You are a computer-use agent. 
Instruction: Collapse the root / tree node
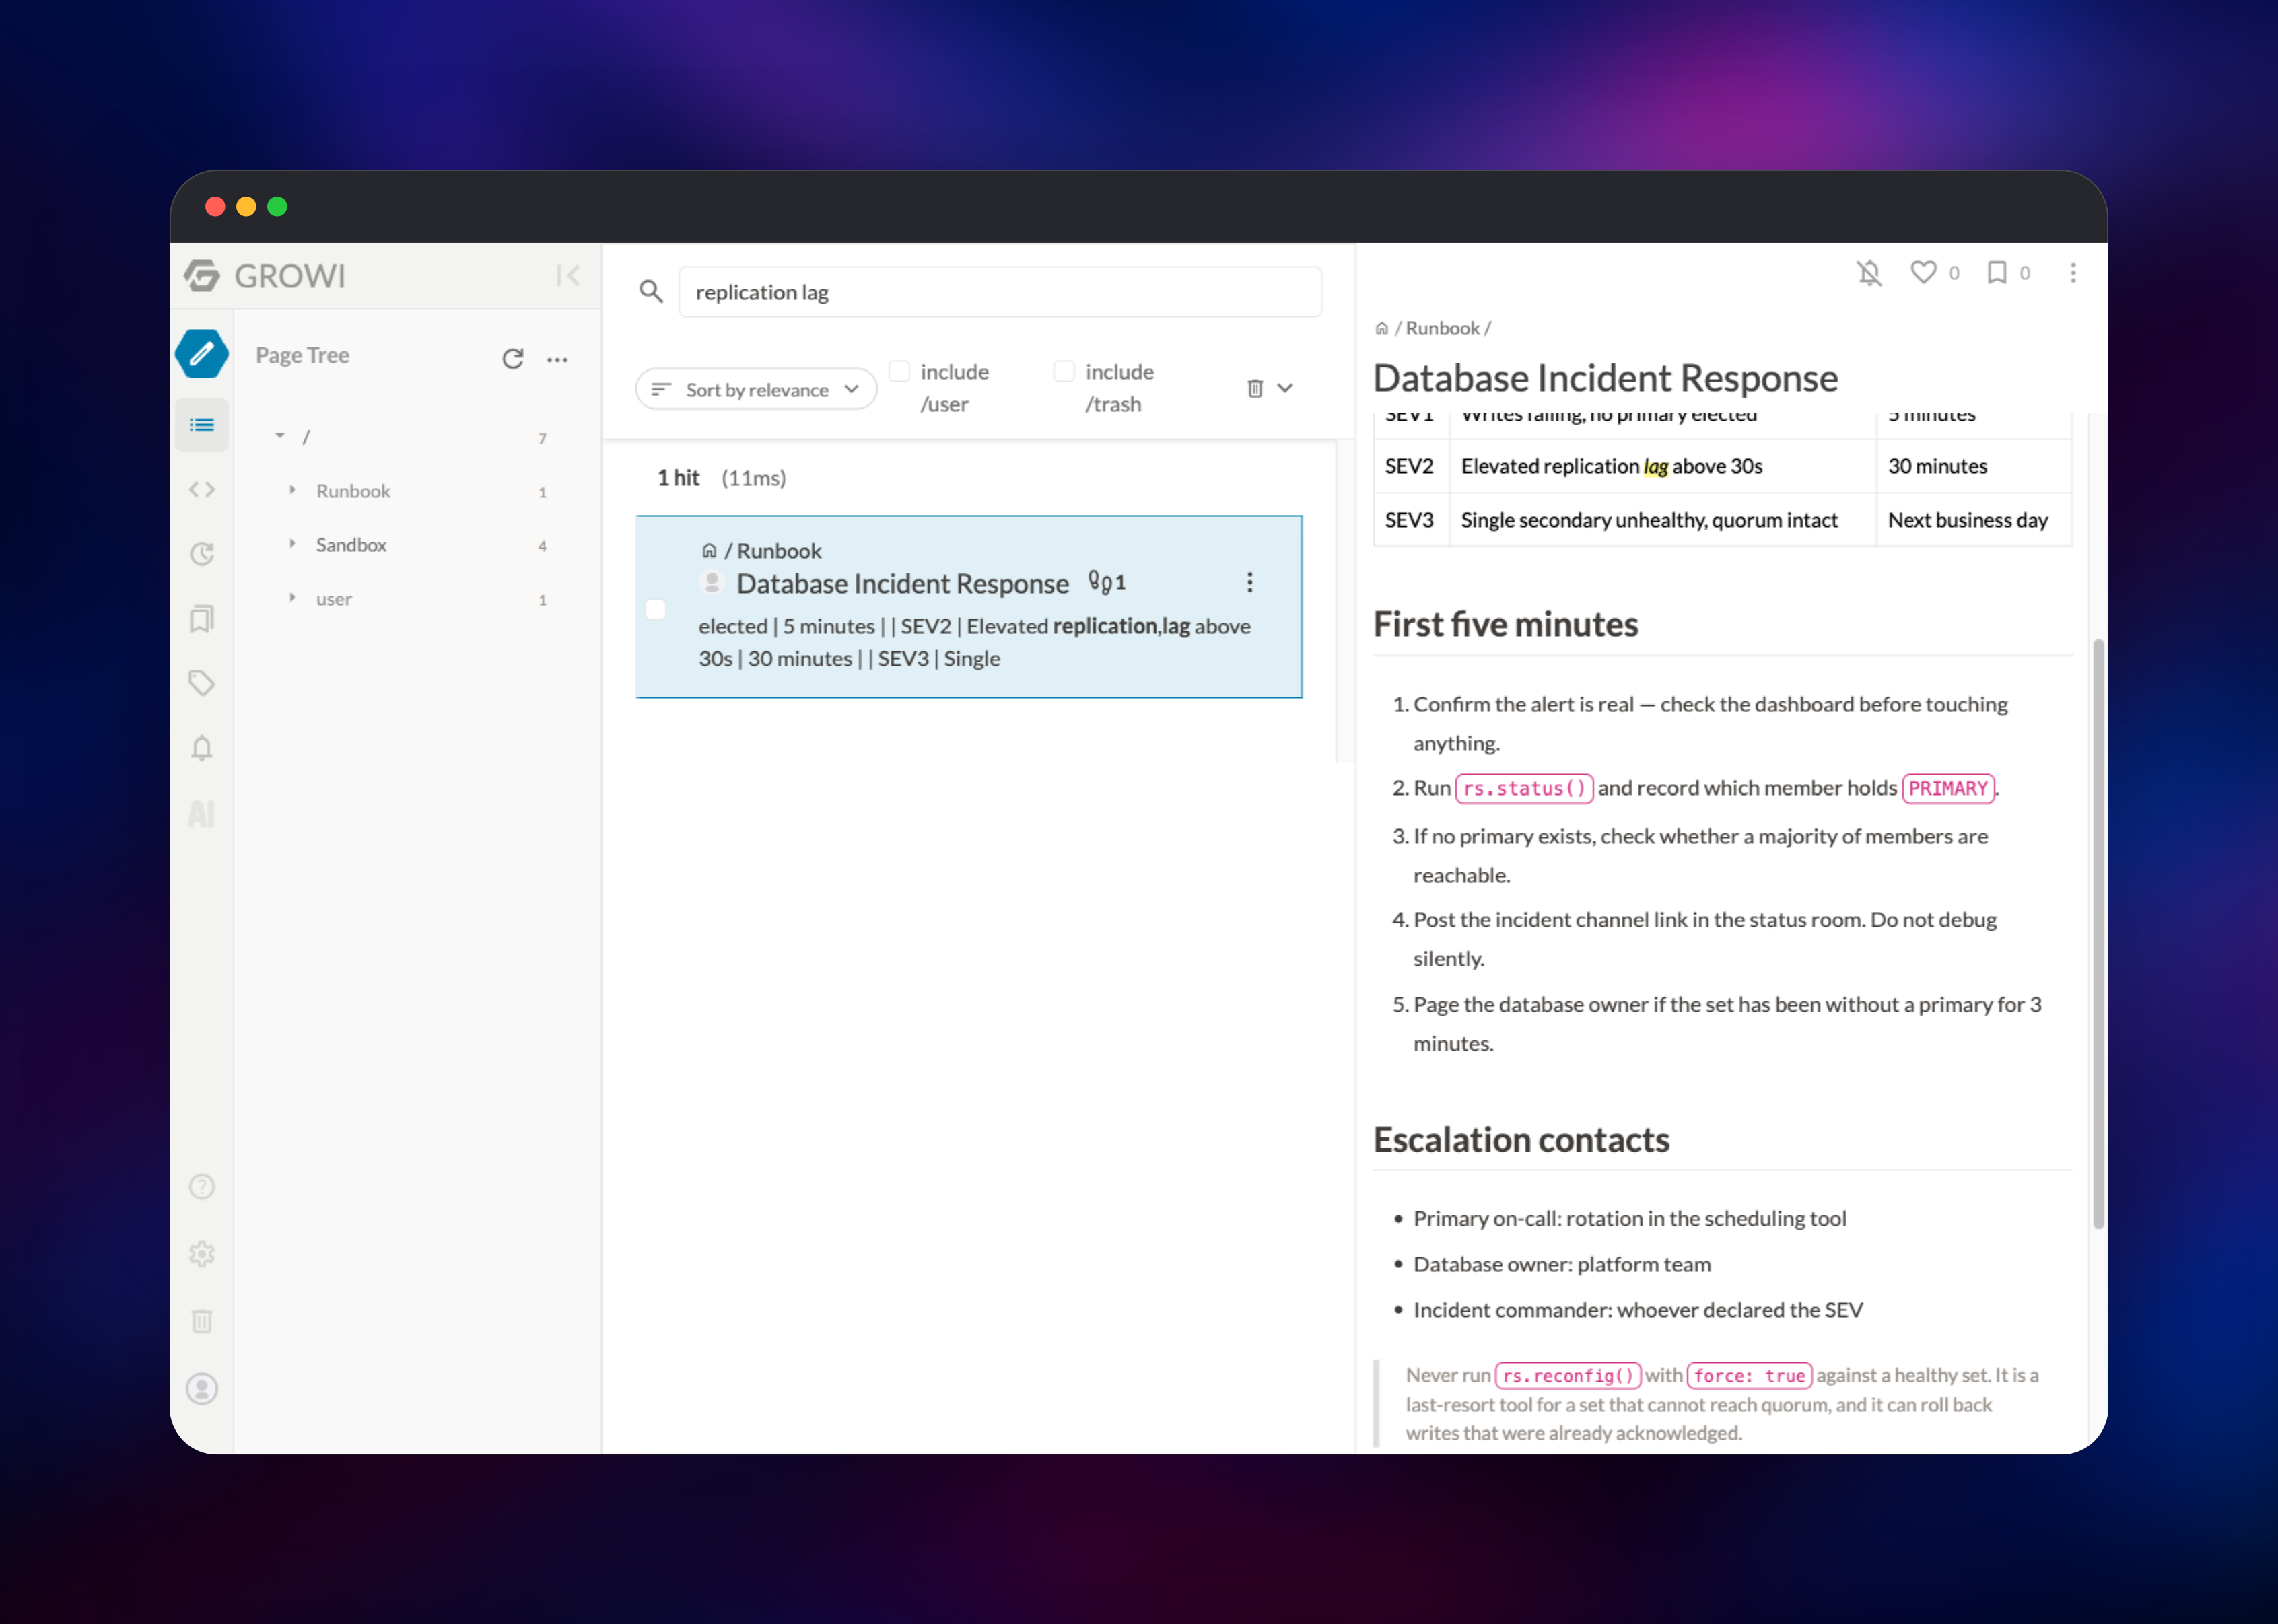coord(280,436)
